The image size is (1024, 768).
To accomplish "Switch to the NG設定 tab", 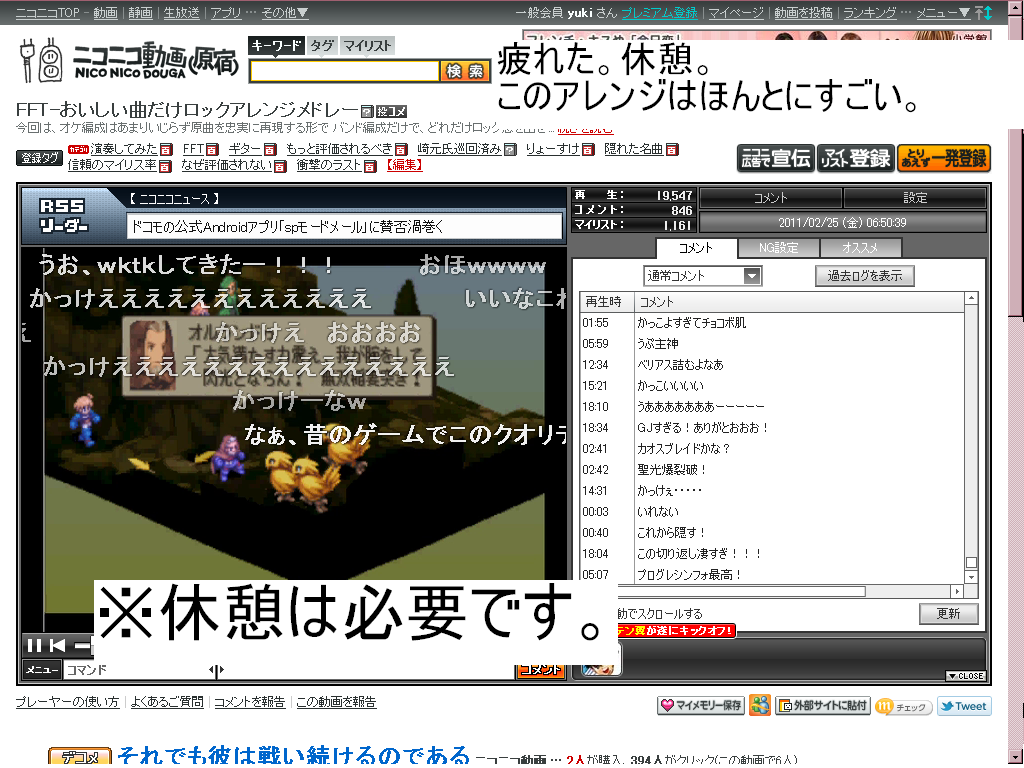I will pos(778,248).
